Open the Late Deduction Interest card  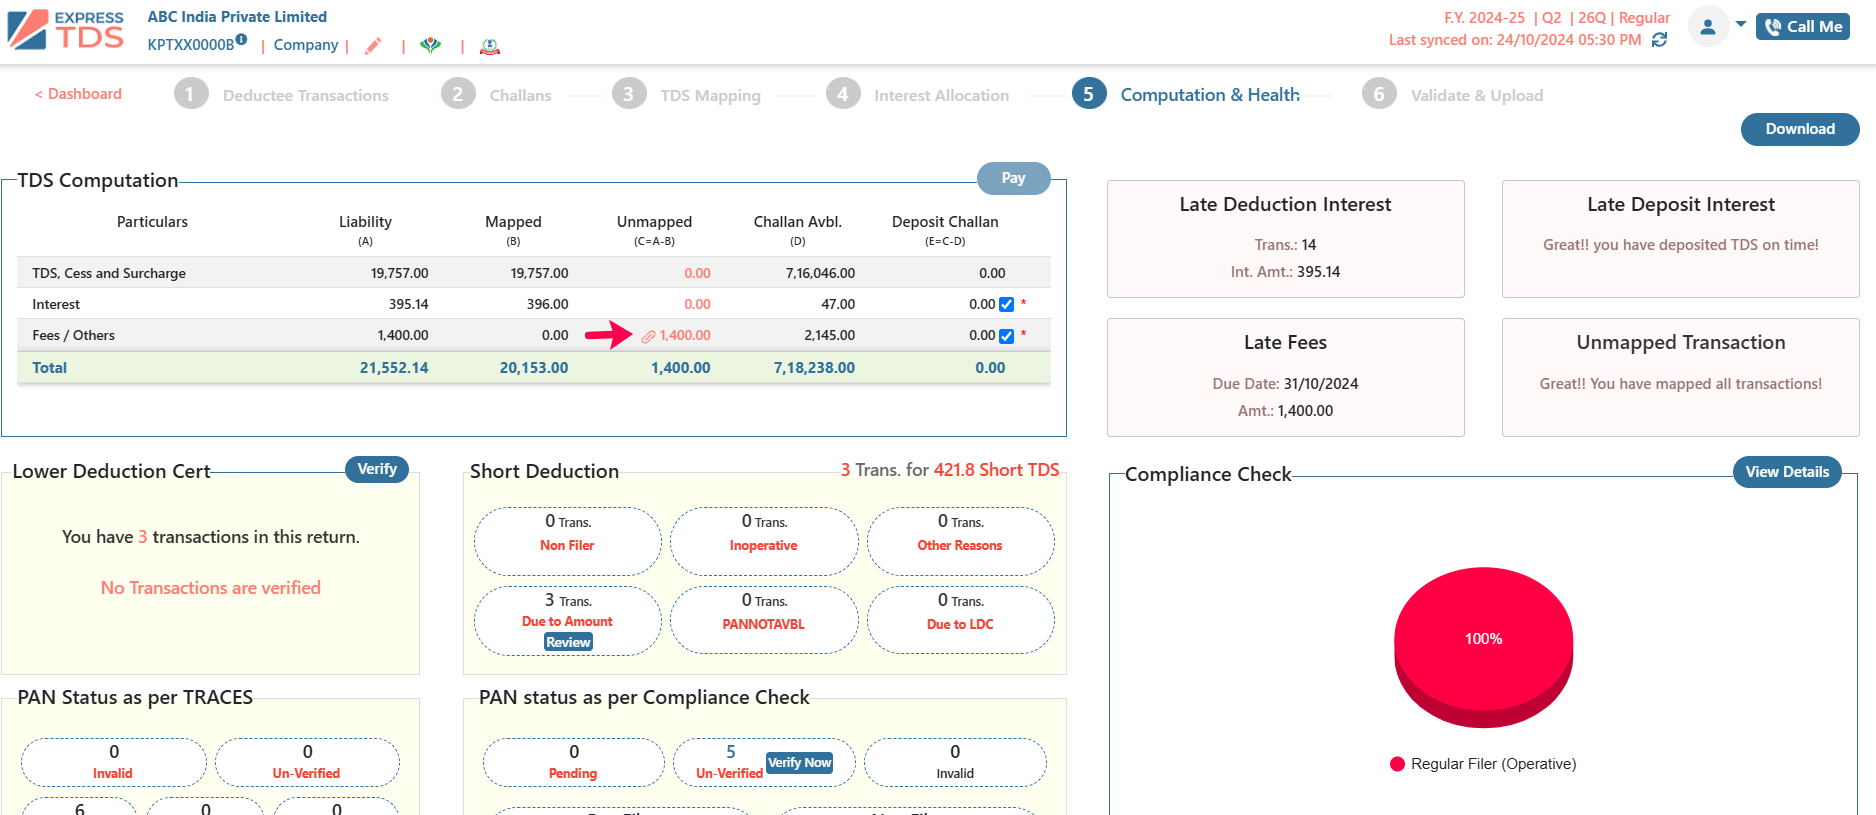(1286, 239)
